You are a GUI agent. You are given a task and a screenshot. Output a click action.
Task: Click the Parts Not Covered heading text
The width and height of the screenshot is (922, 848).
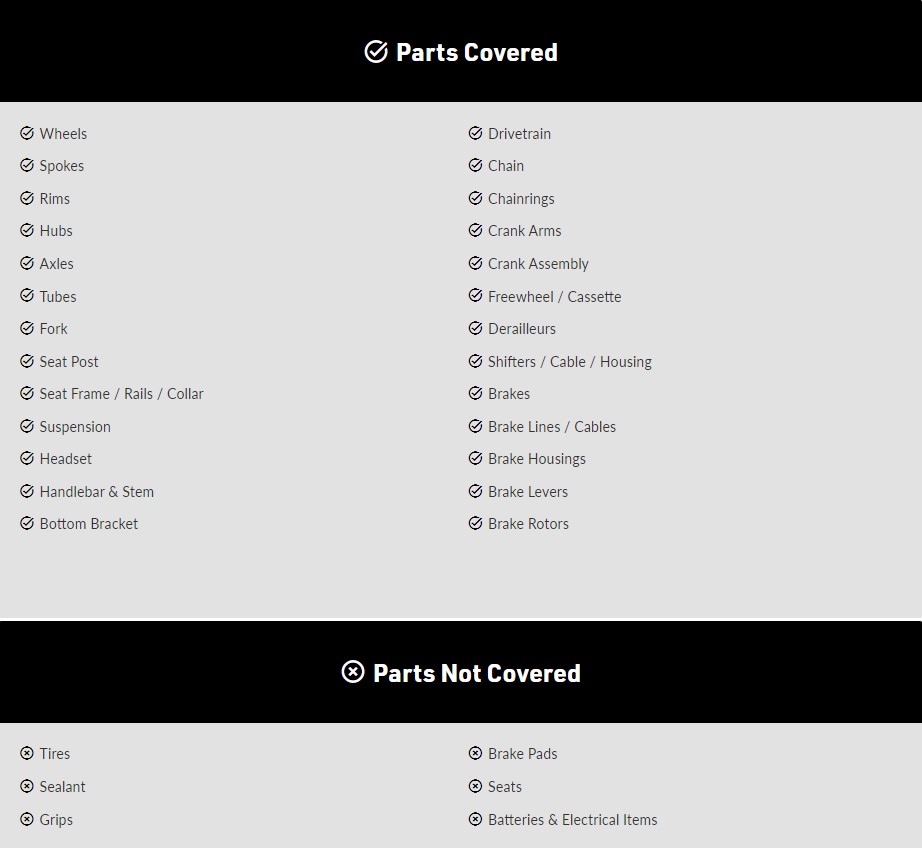point(476,673)
